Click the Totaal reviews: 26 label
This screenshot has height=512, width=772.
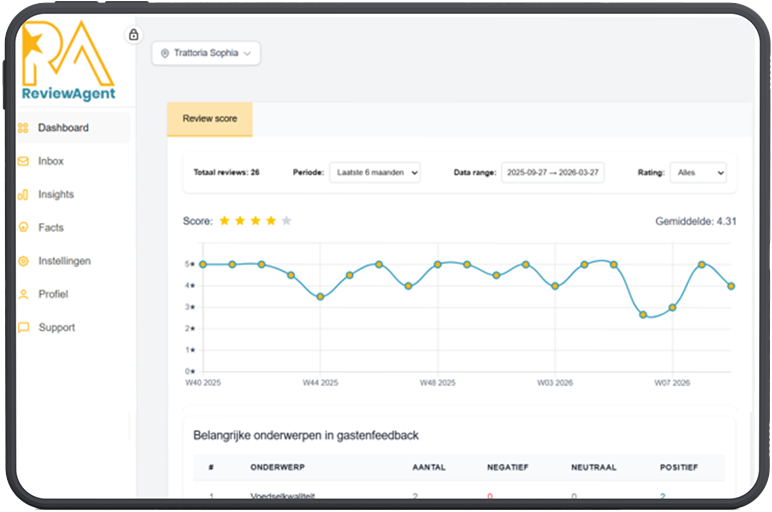tap(226, 172)
